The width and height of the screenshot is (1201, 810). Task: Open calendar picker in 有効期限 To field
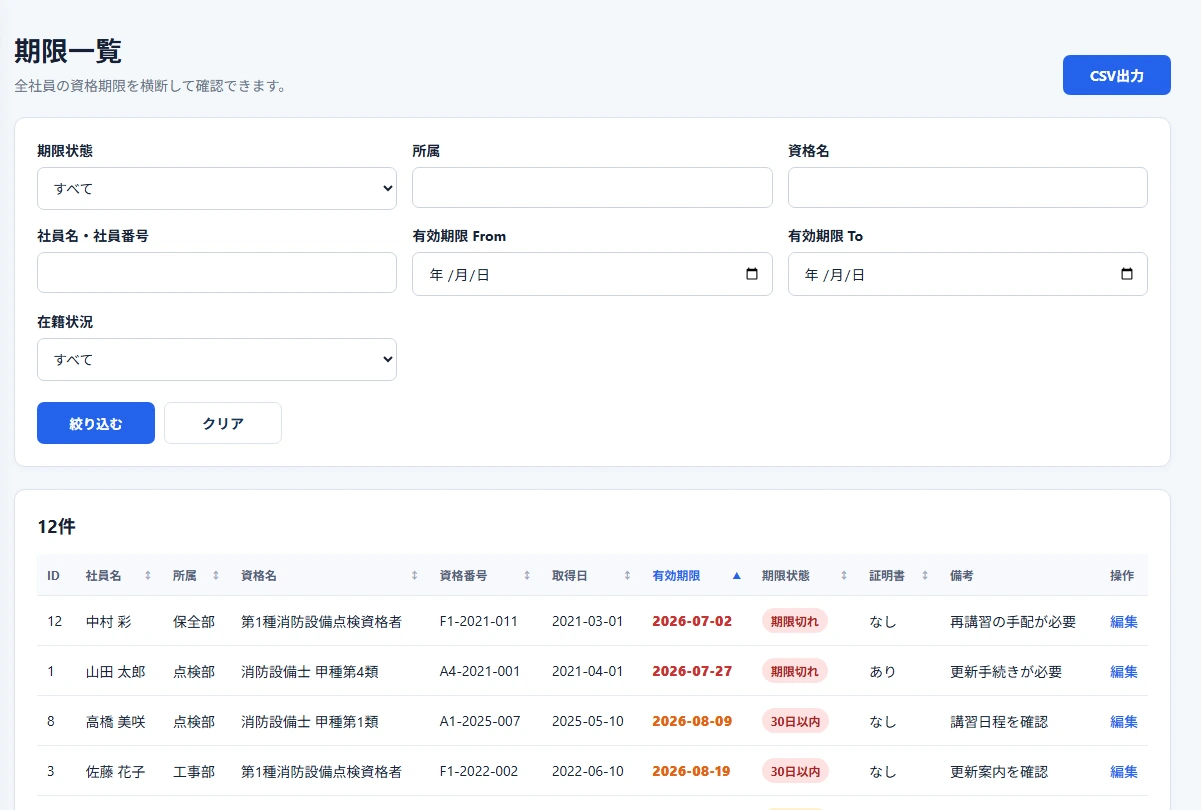coord(1127,274)
